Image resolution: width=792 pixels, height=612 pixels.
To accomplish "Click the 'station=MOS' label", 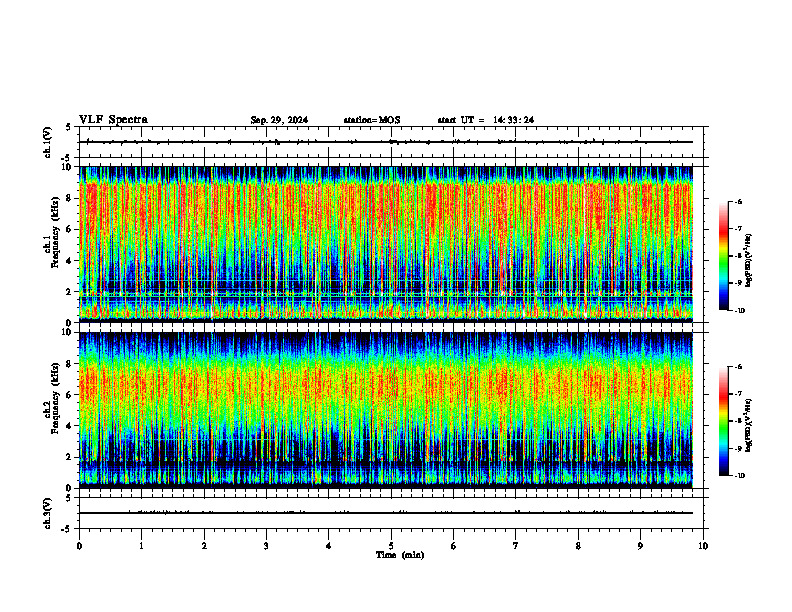I will coord(372,120).
